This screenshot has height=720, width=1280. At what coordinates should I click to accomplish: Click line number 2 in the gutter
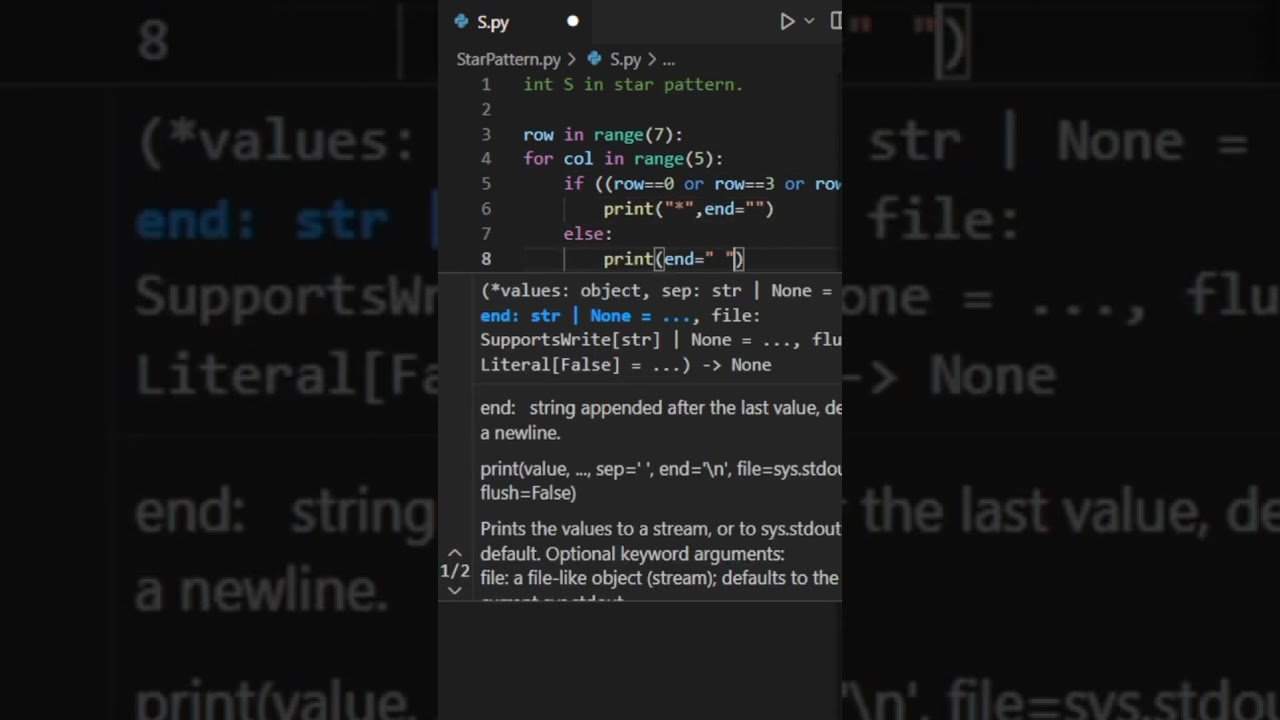486,109
